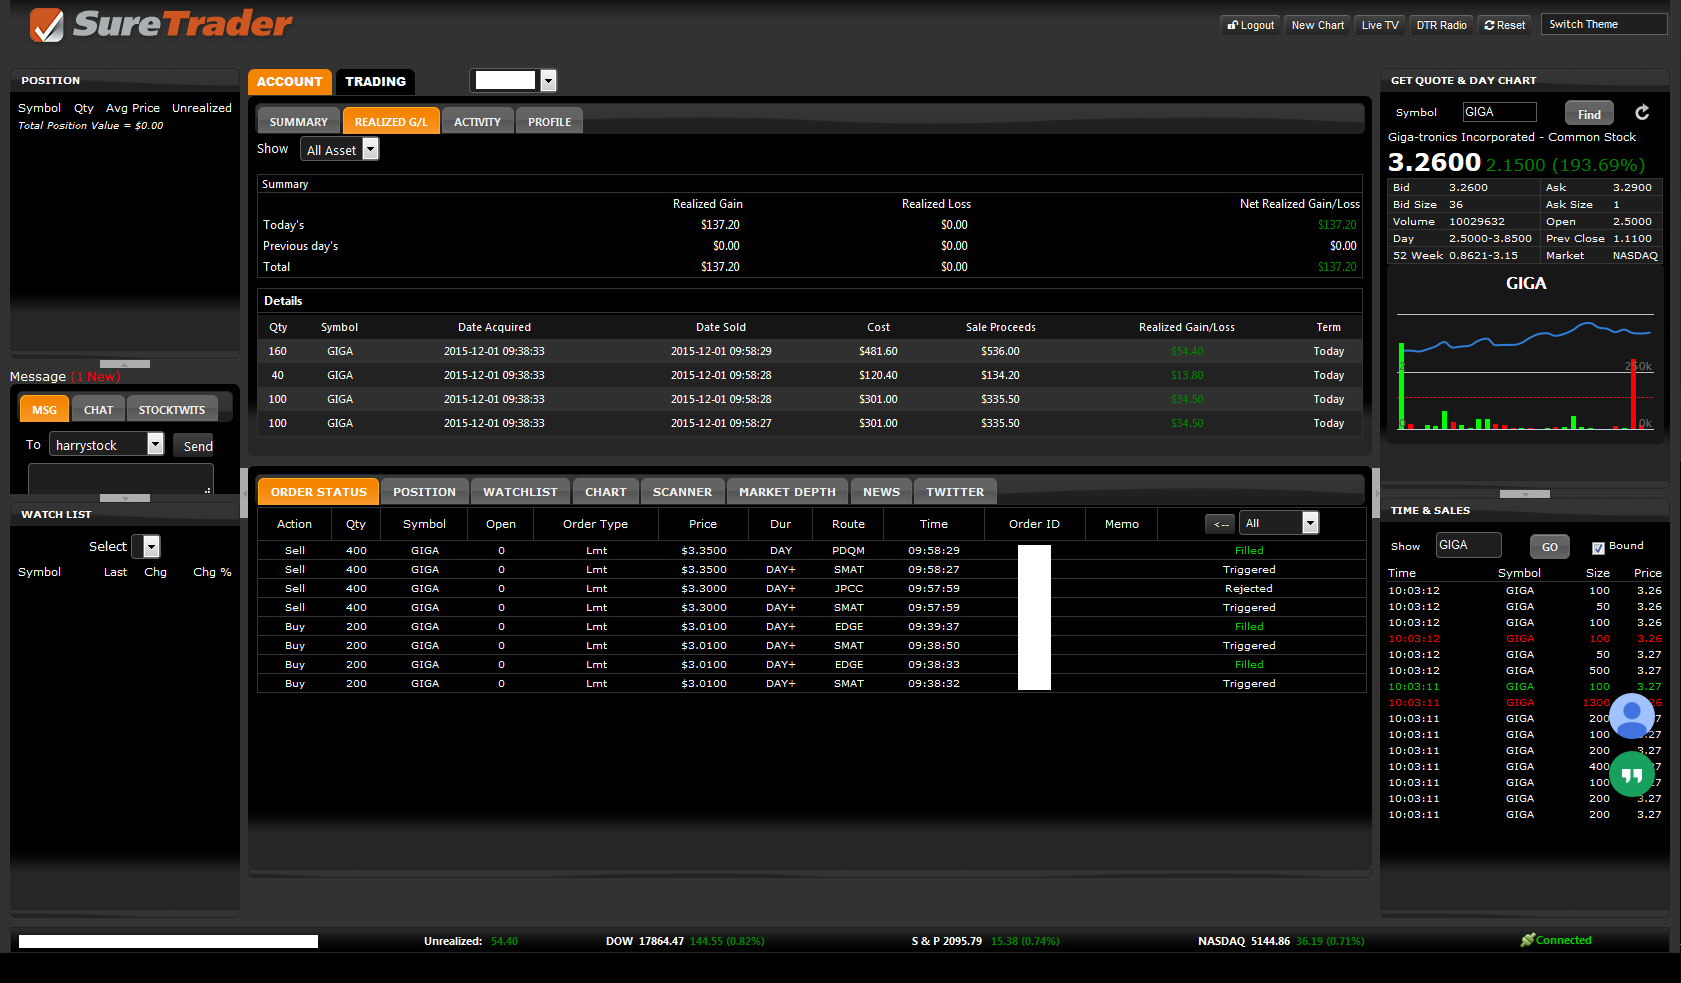Toggle the Bound checkbox in Time & Sales
1681x983 pixels.
pos(1598,547)
